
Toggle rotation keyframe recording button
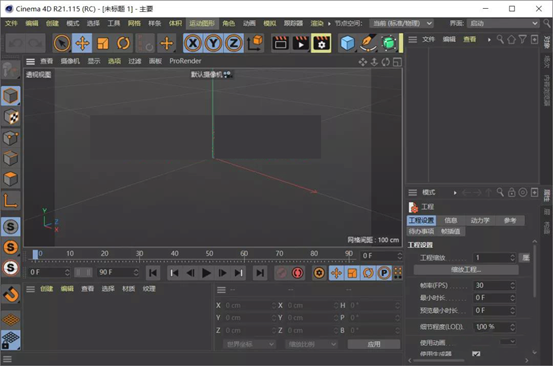[368, 273]
